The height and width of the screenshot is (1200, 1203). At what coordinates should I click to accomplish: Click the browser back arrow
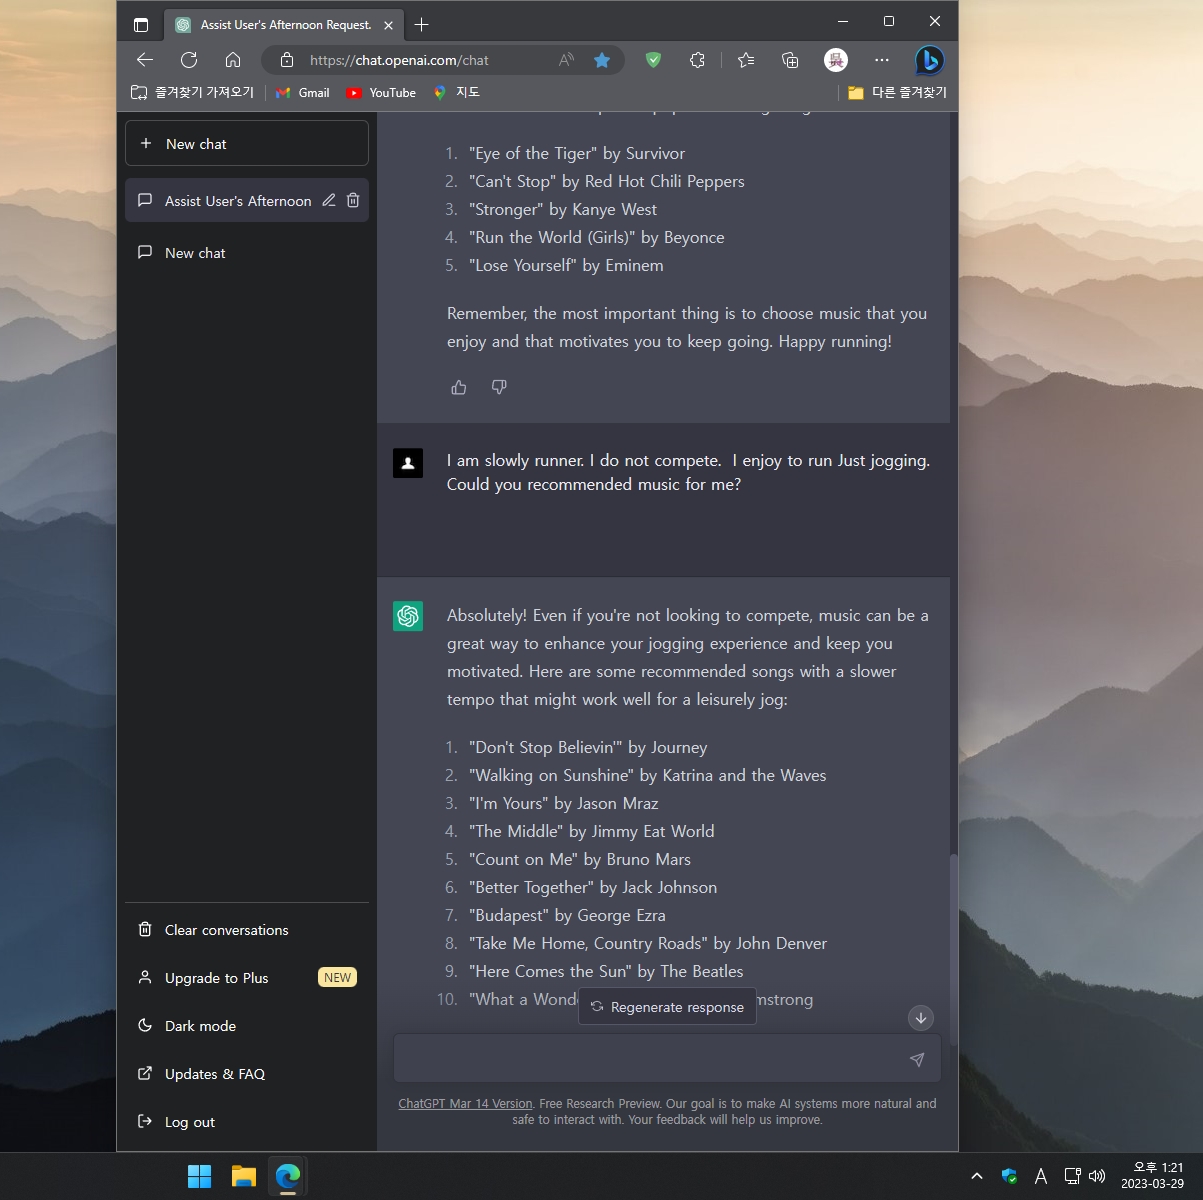[145, 60]
